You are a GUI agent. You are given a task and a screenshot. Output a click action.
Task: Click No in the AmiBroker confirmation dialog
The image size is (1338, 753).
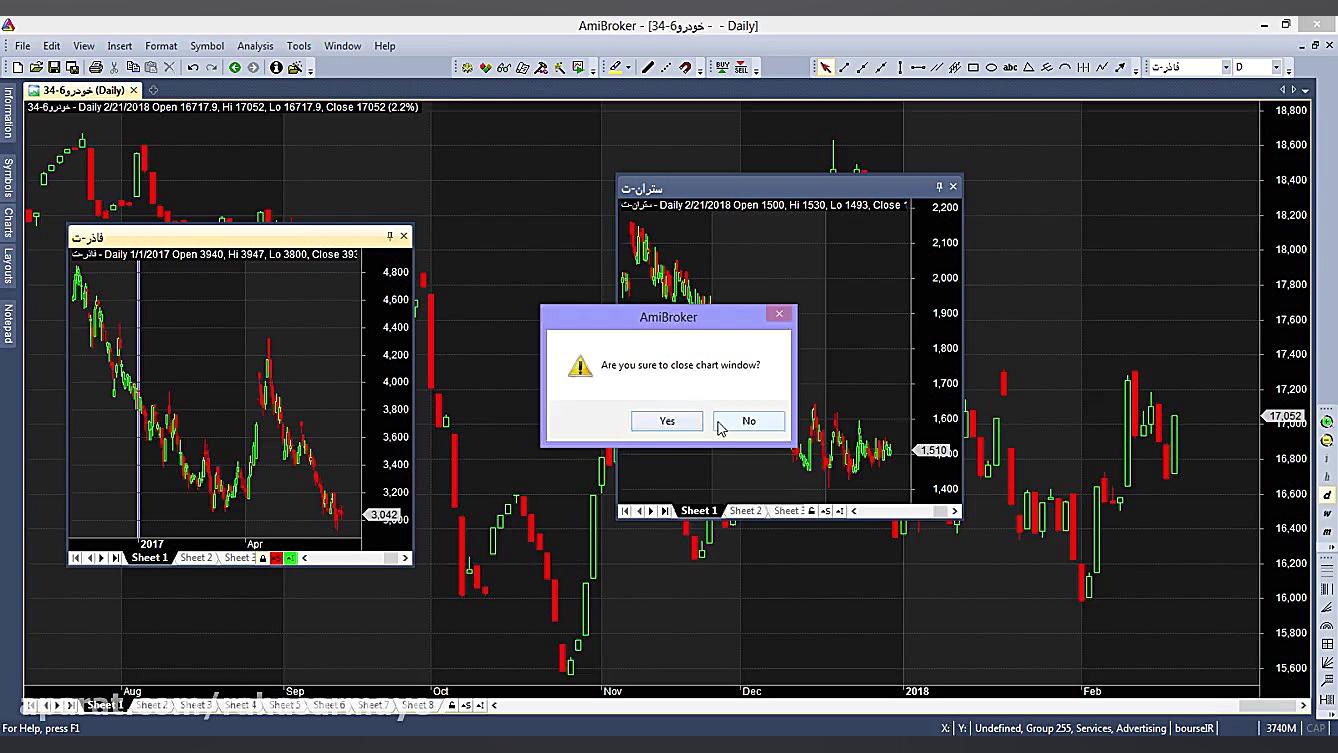(x=749, y=421)
